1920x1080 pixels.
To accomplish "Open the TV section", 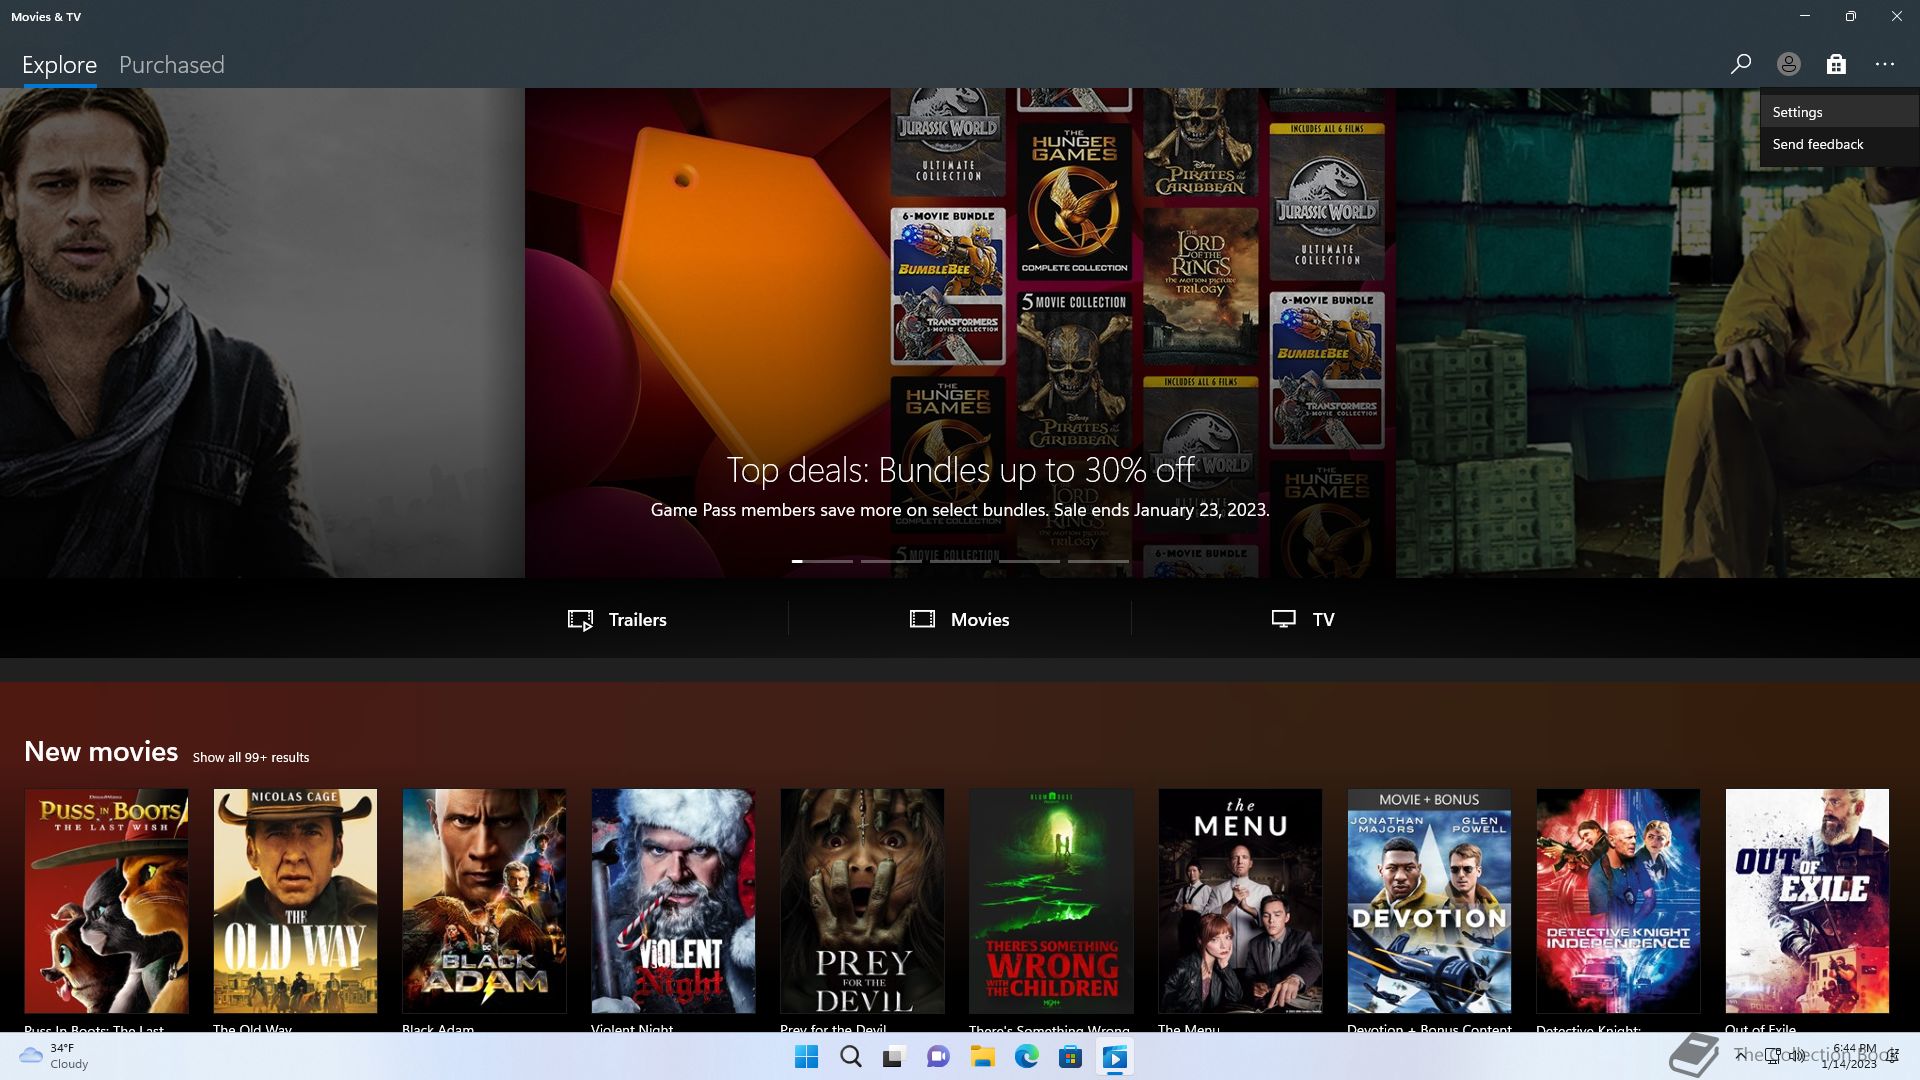I will (1302, 619).
